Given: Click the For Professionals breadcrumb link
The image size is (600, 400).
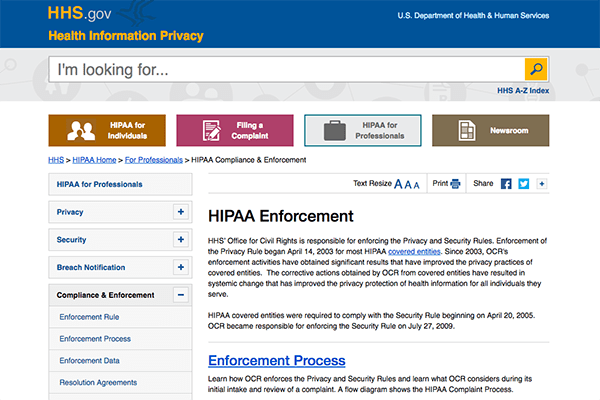Looking at the screenshot, I should [x=153, y=160].
